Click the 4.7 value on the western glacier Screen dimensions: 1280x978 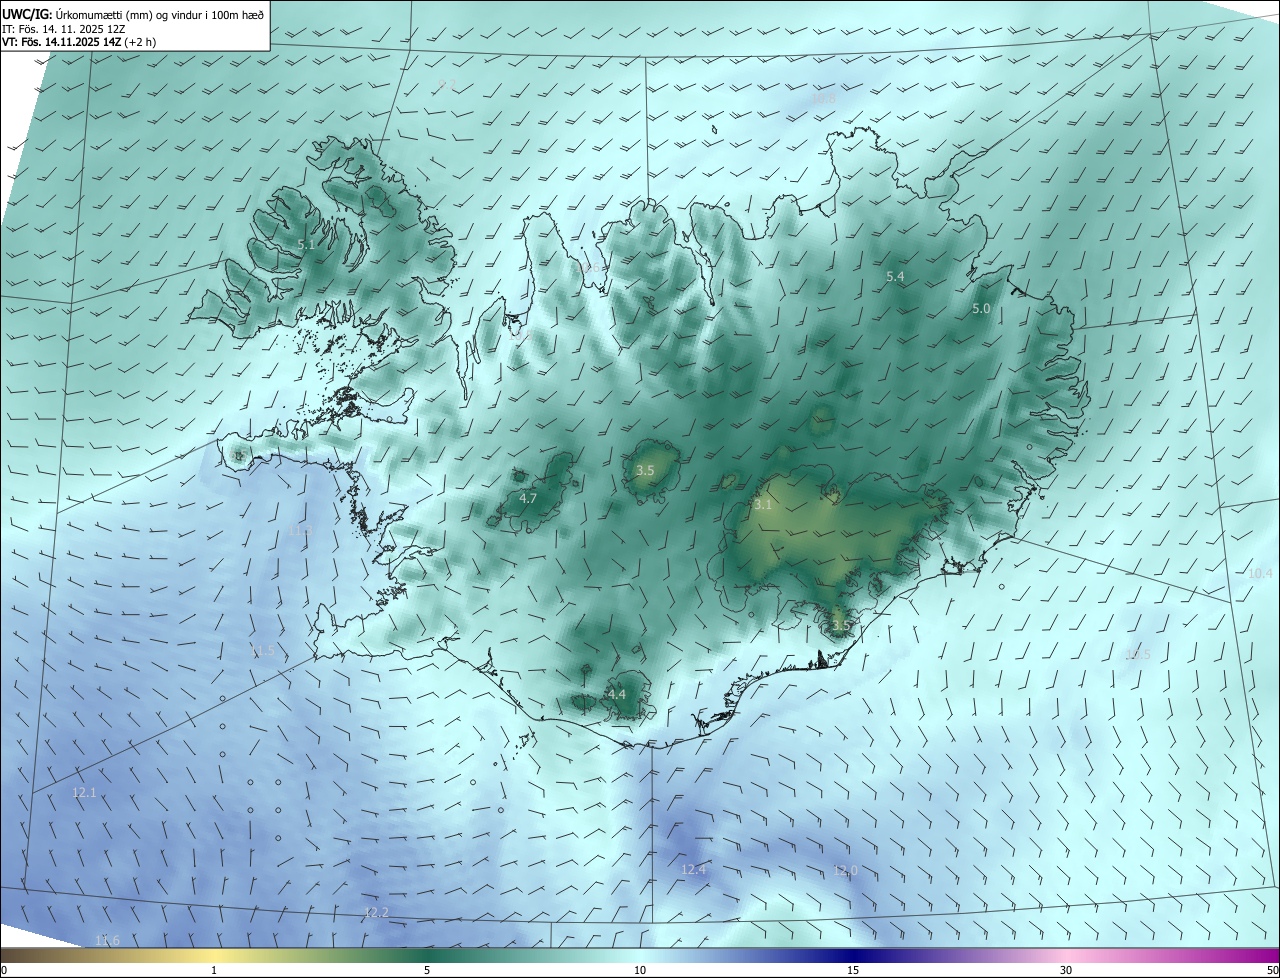(x=528, y=498)
